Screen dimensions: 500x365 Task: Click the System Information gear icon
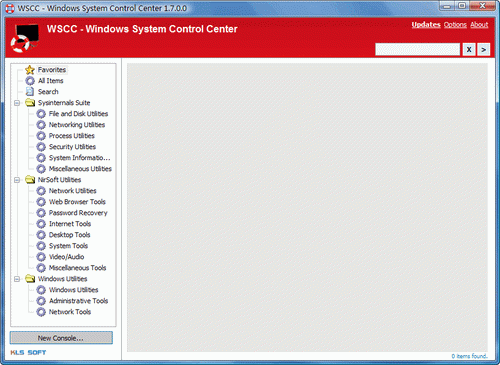(41, 158)
